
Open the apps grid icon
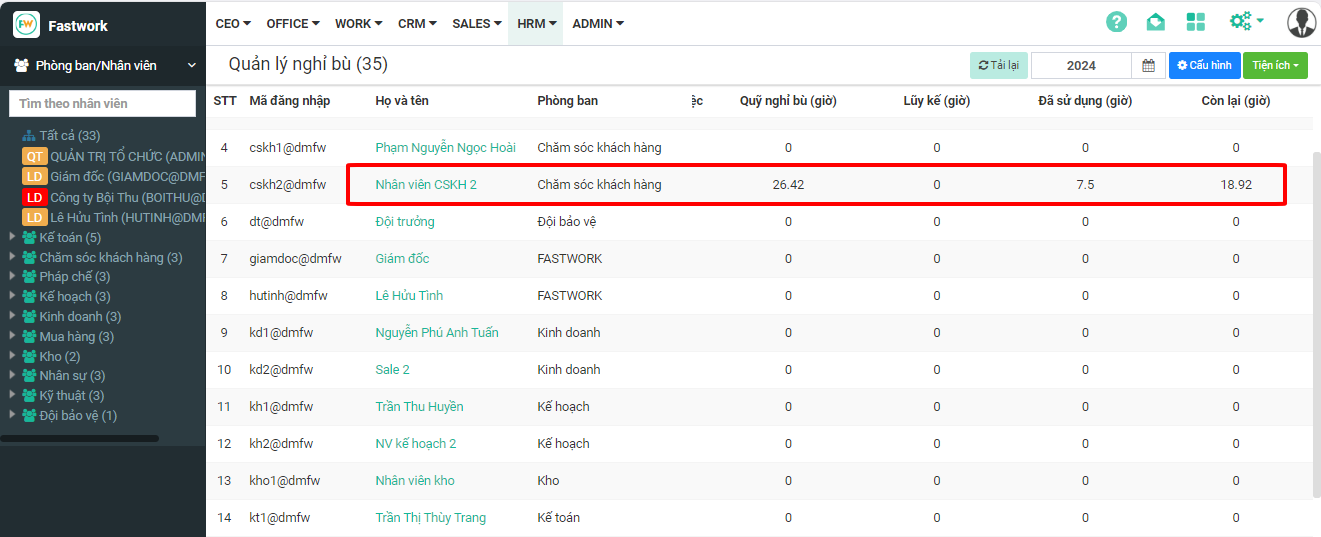tap(1195, 22)
